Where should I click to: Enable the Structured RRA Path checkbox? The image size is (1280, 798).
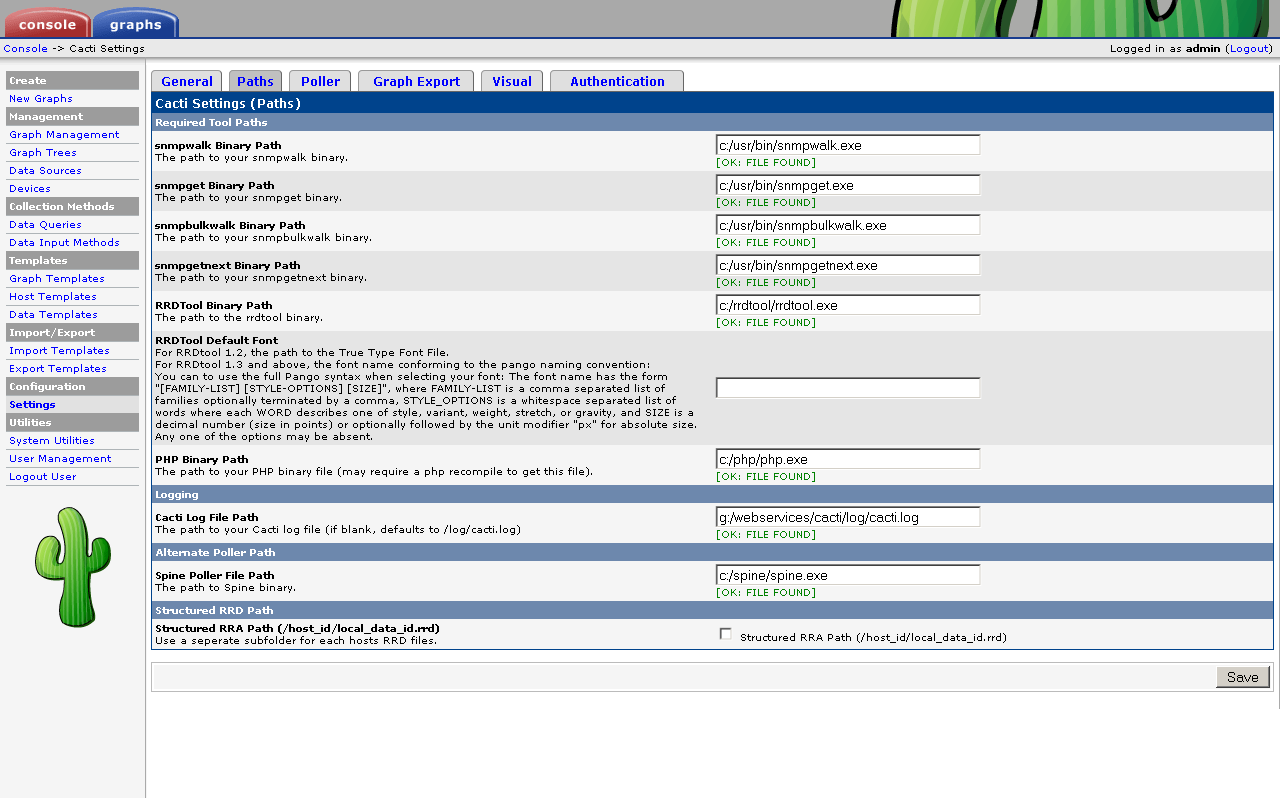click(x=726, y=634)
